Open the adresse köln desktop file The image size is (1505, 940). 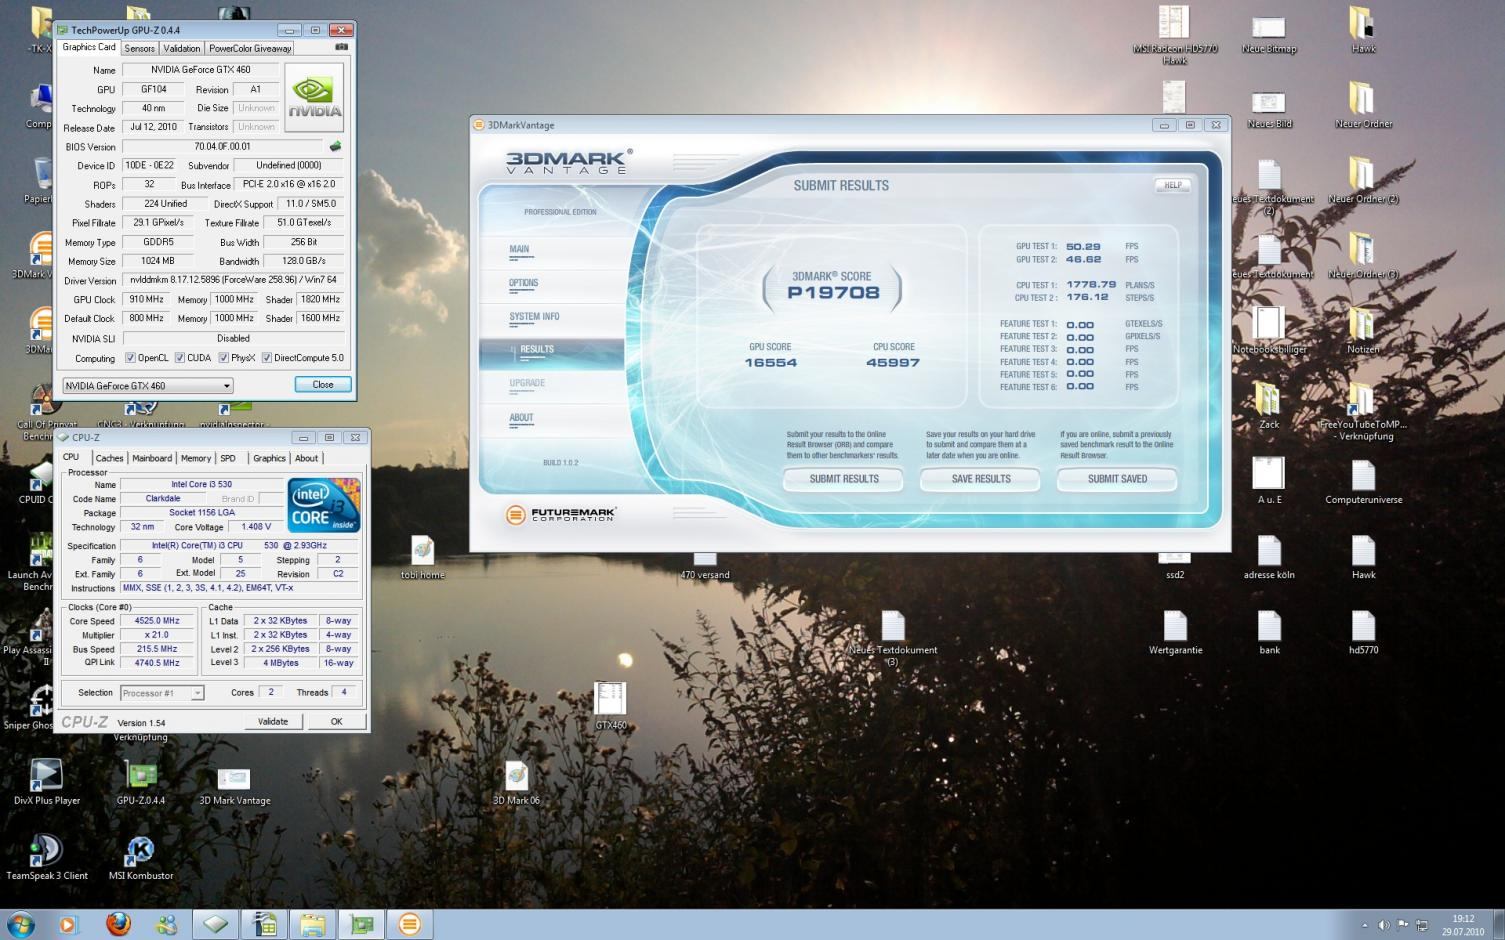point(1269,557)
